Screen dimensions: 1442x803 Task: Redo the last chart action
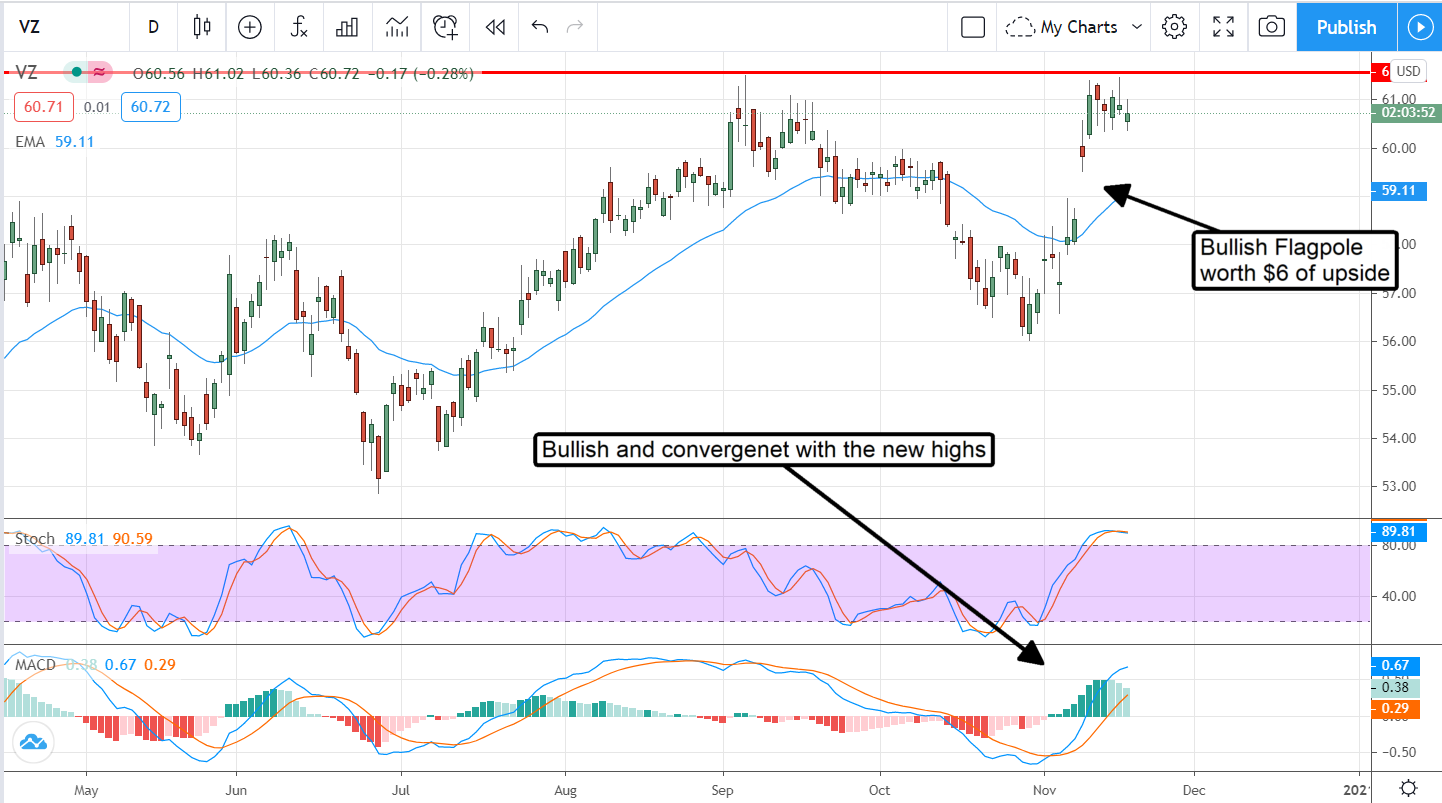click(575, 27)
